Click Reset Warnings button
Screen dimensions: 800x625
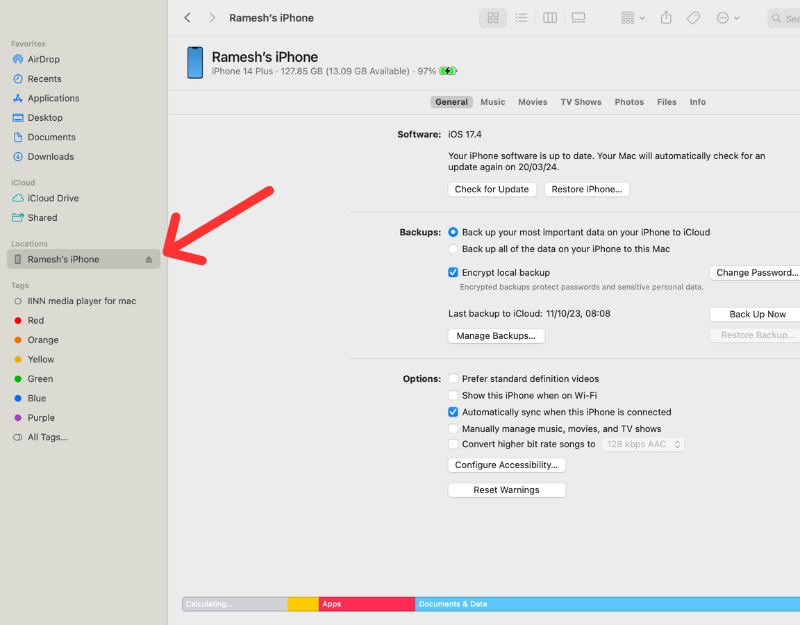506,490
